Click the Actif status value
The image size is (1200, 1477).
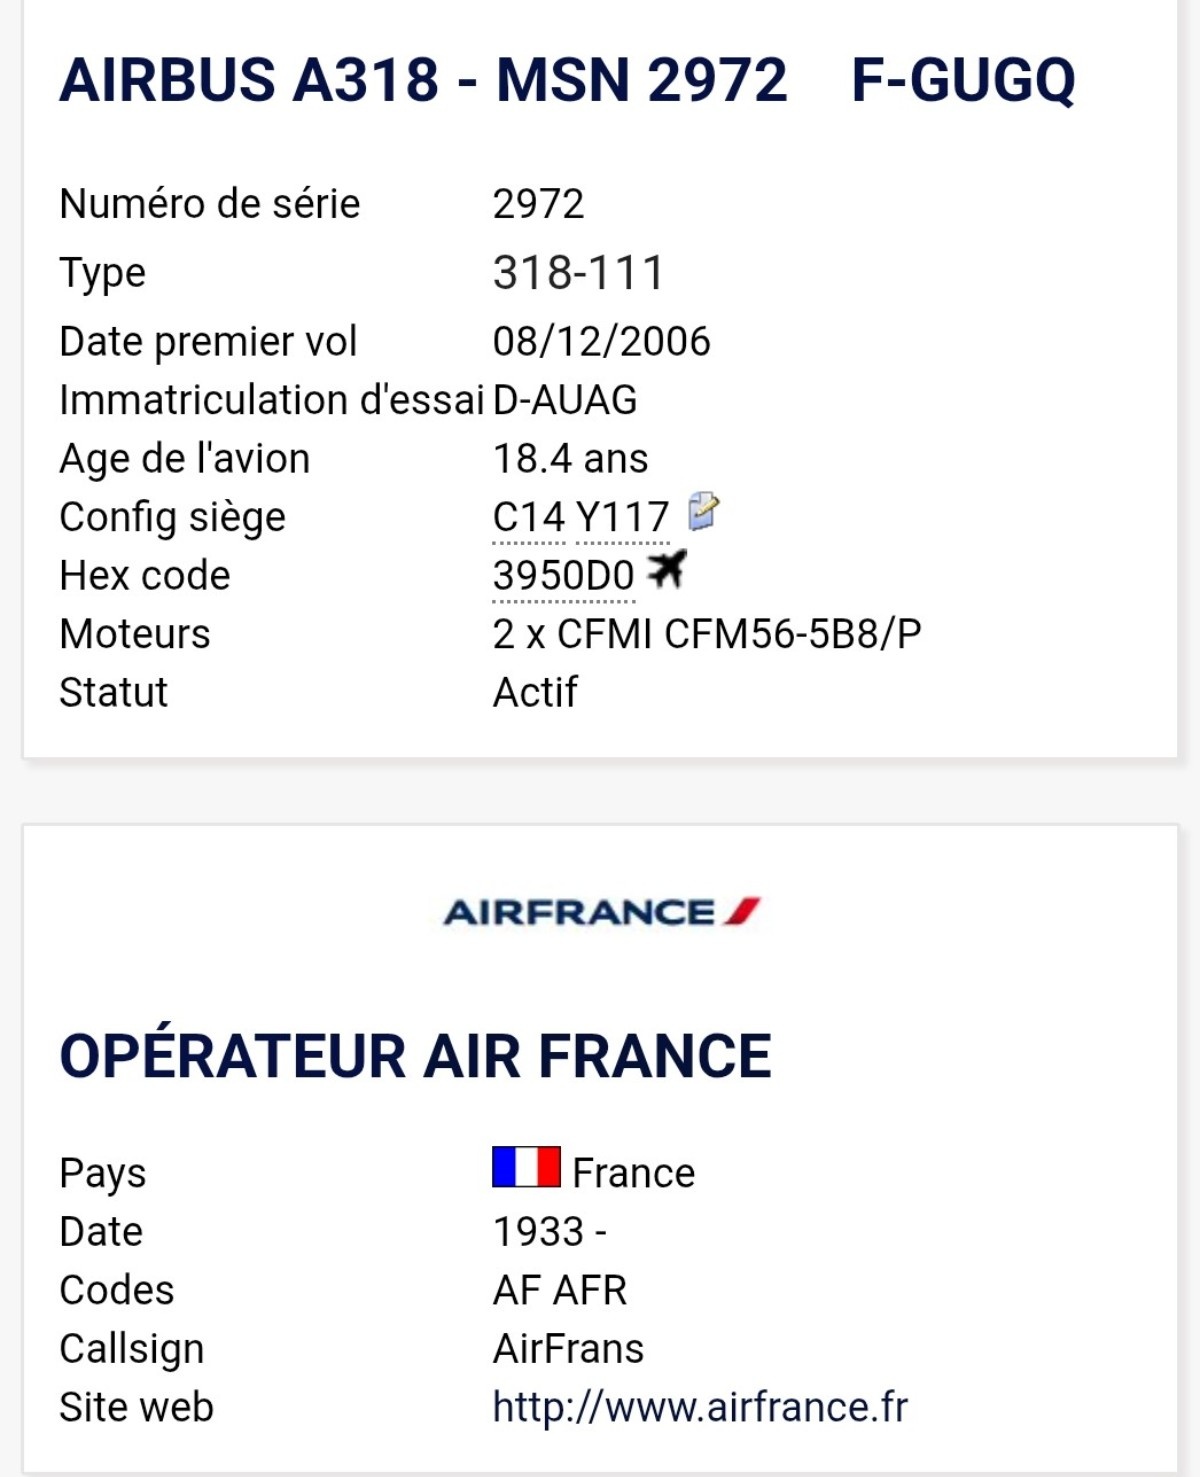pos(535,692)
